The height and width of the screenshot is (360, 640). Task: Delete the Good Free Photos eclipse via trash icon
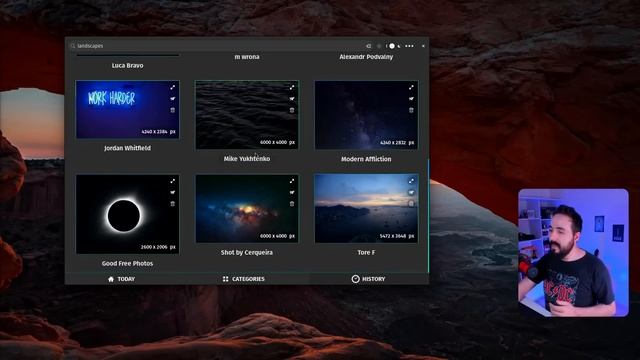point(173,204)
